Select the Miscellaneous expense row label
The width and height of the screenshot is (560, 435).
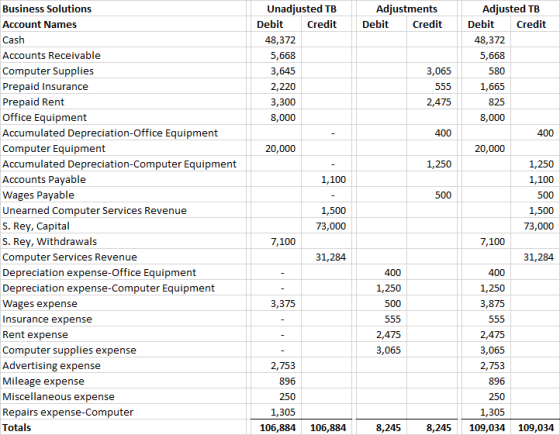pyautogui.click(x=58, y=397)
